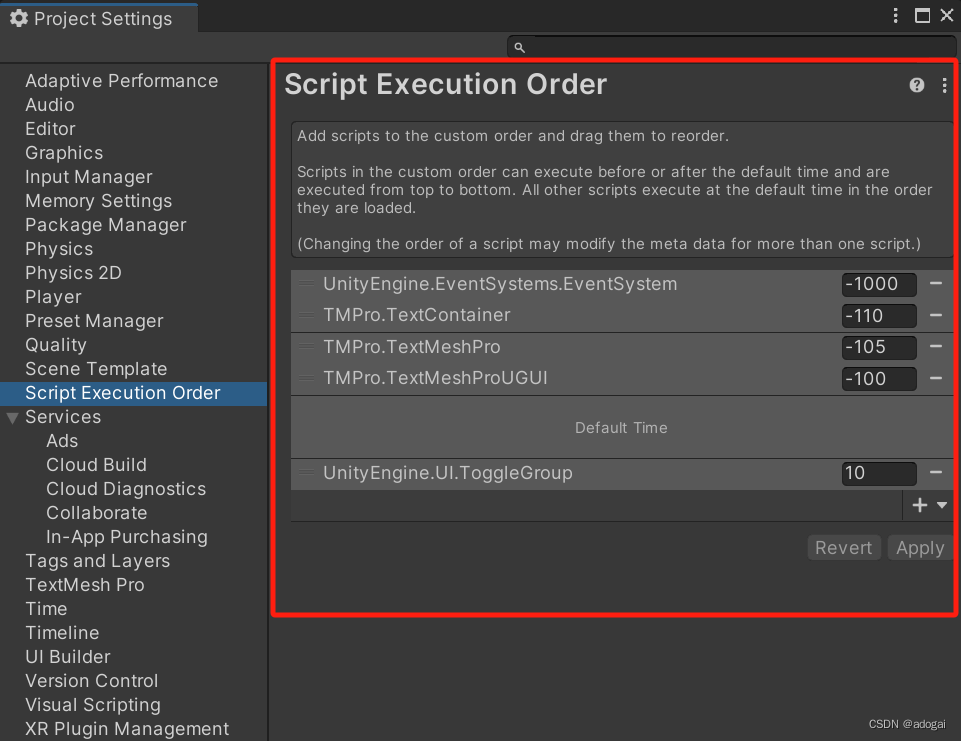The width and height of the screenshot is (961, 741).
Task: Select the Physics category
Action: click(59, 249)
